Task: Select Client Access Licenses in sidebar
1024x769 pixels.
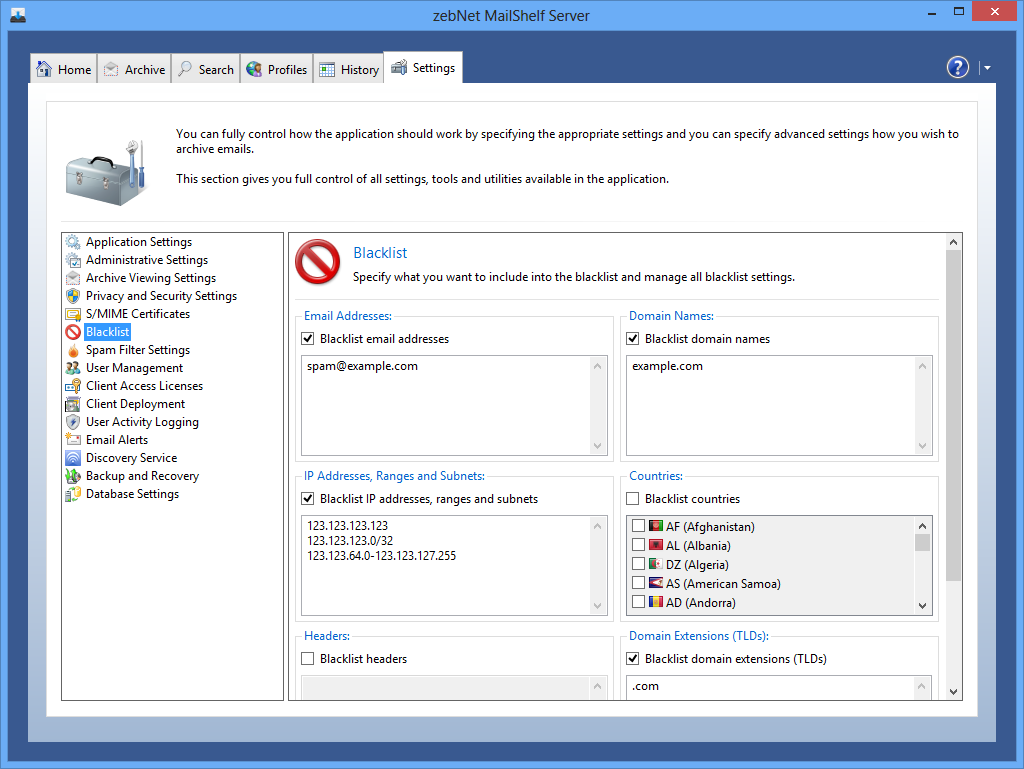Action: point(144,386)
